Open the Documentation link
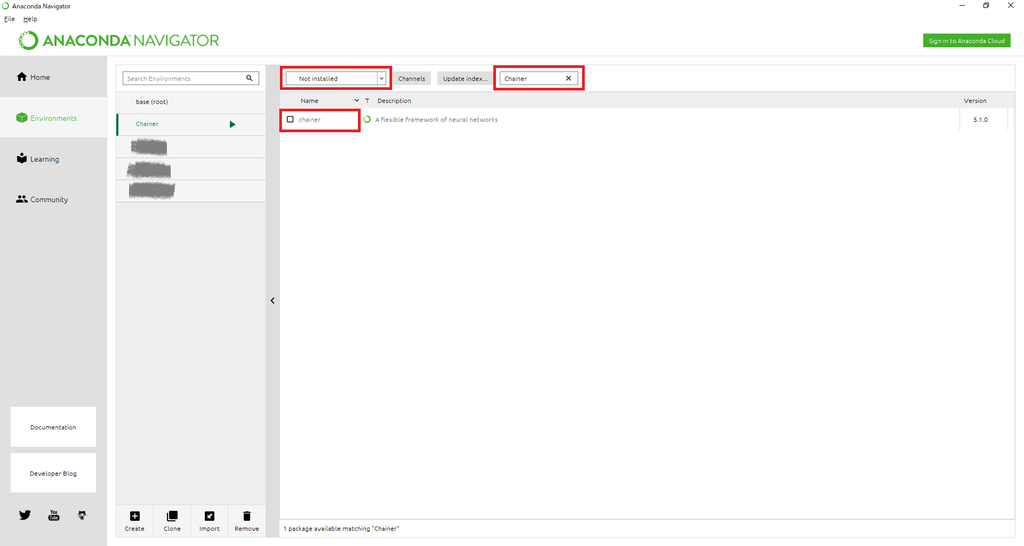This screenshot has width=1024, height=546. point(53,427)
